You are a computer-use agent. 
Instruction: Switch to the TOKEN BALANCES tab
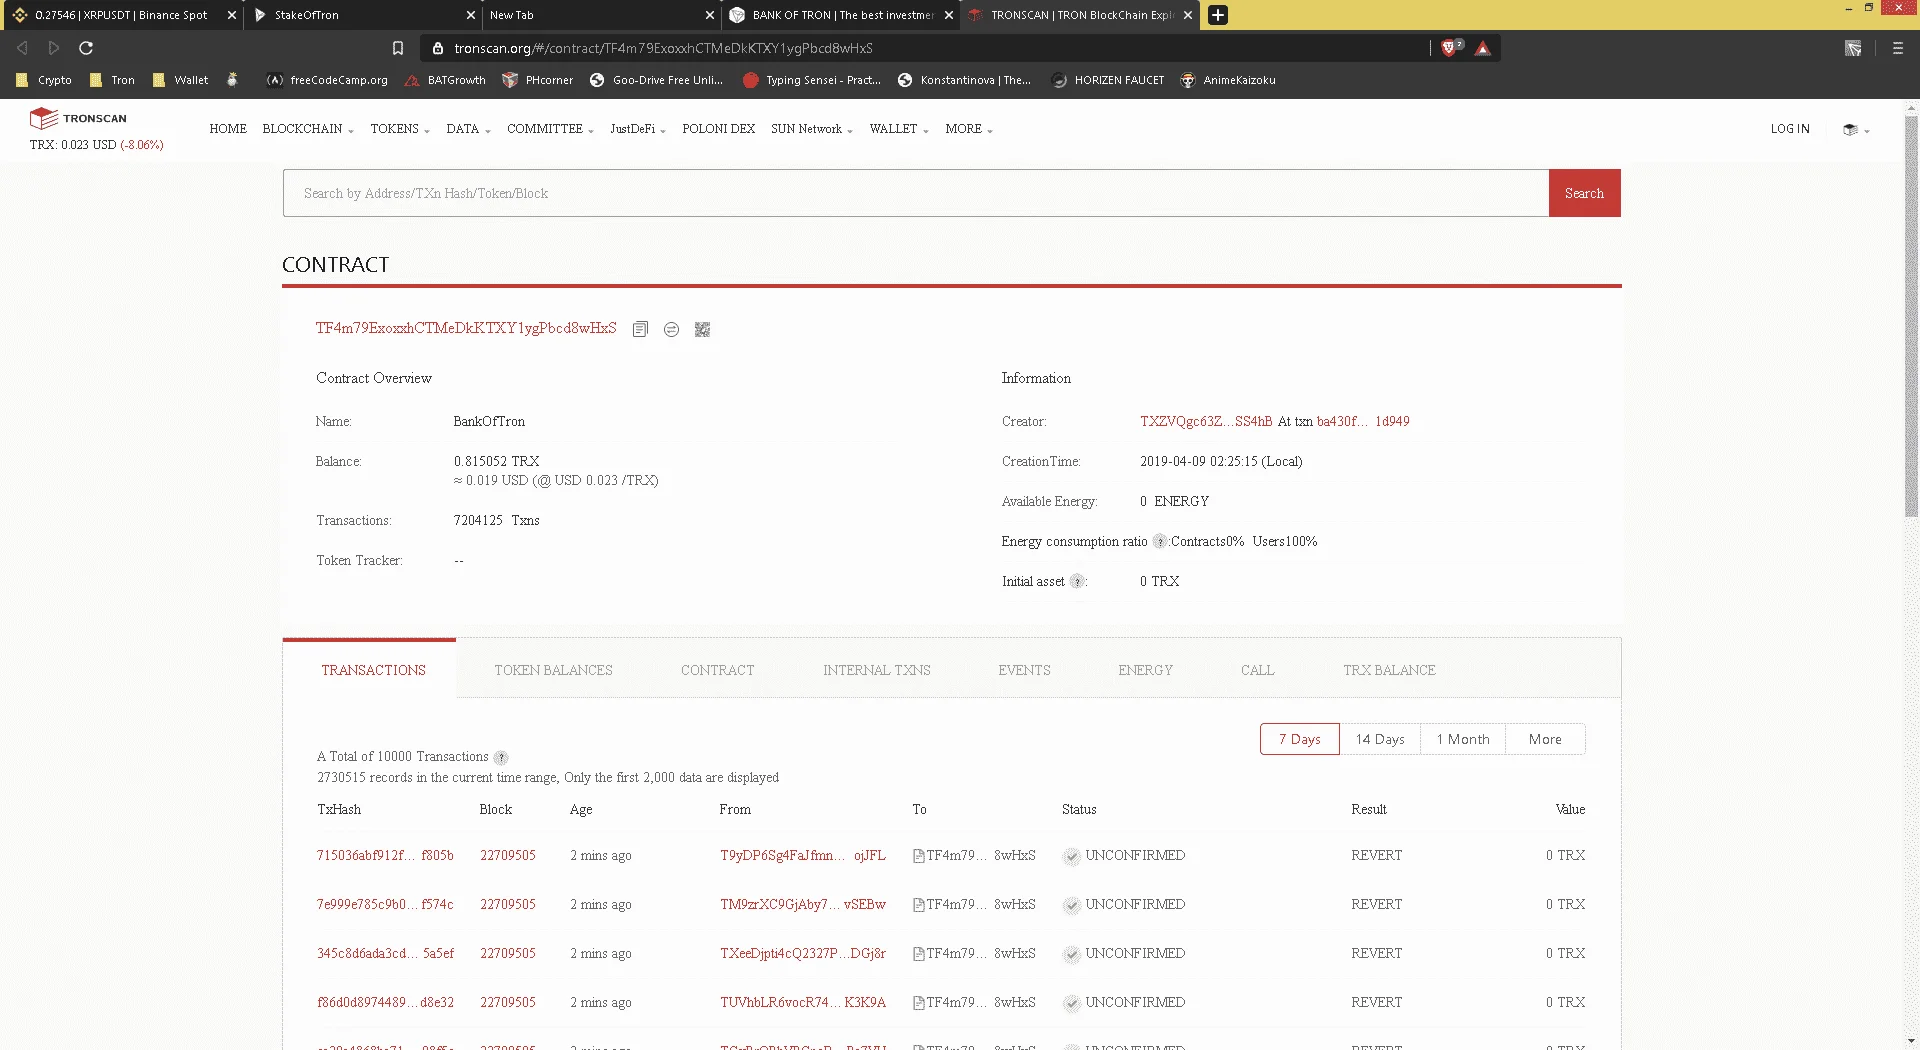point(553,670)
